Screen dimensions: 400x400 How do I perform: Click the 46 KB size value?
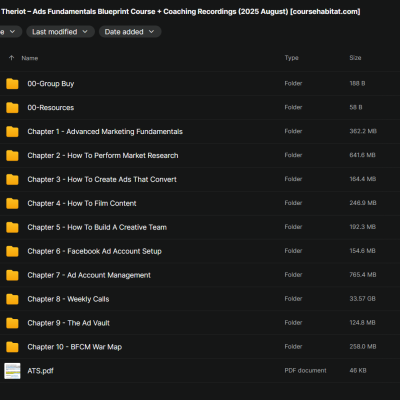358,370
